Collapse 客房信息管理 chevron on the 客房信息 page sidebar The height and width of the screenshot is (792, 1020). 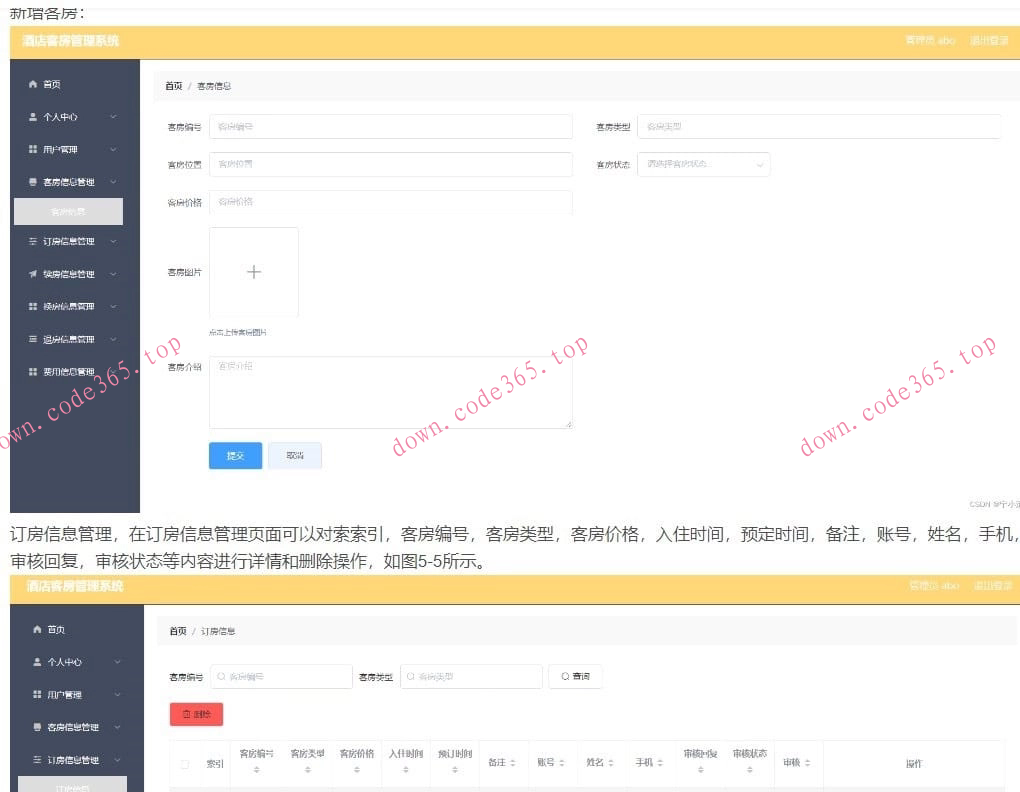click(x=113, y=181)
